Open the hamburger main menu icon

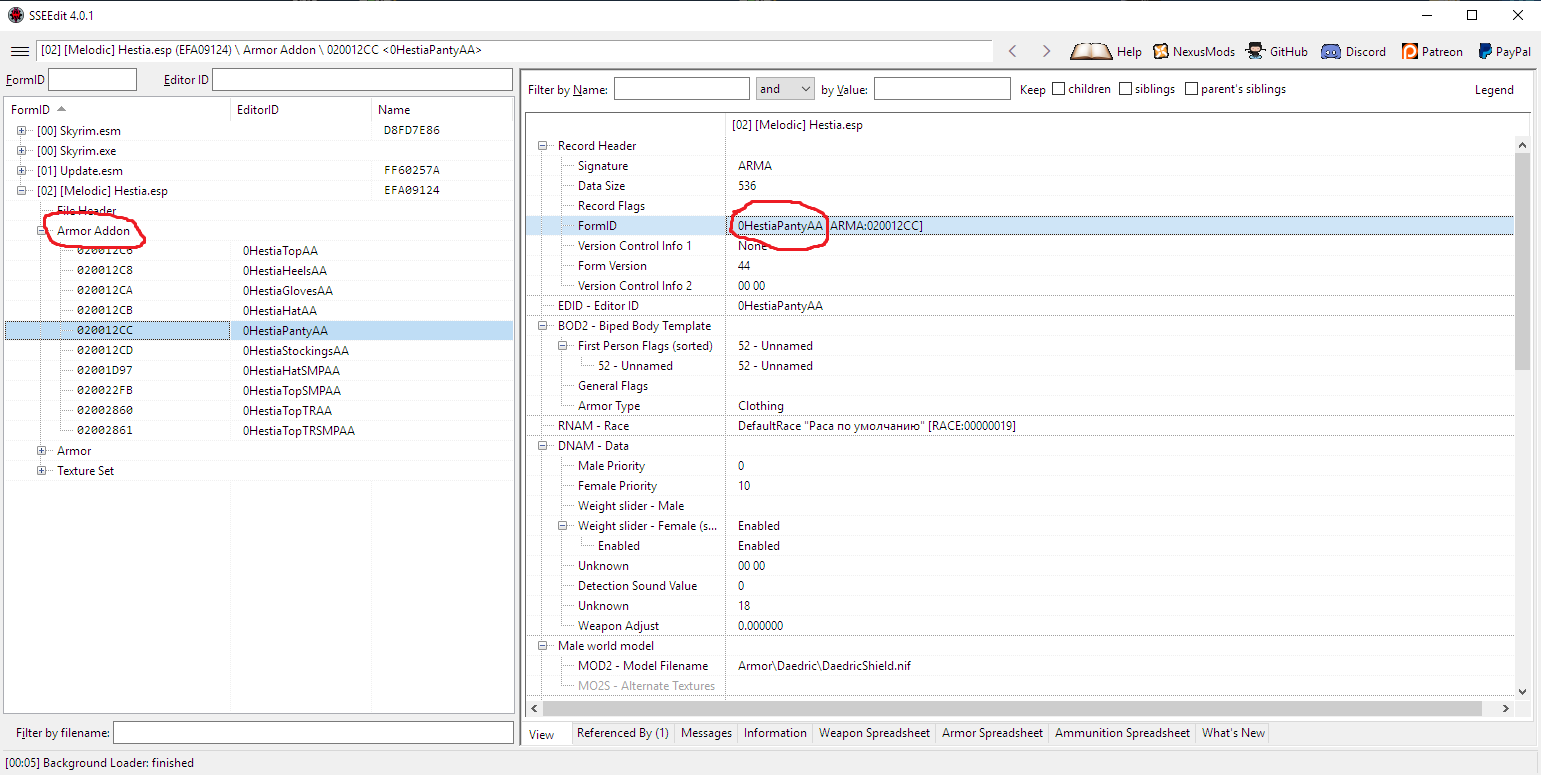(19, 51)
